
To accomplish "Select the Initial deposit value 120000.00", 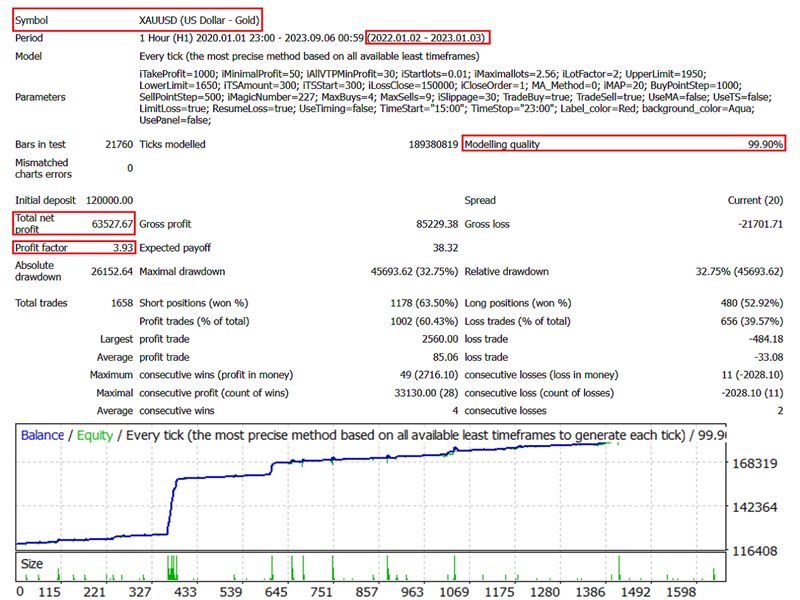I will pos(109,200).
